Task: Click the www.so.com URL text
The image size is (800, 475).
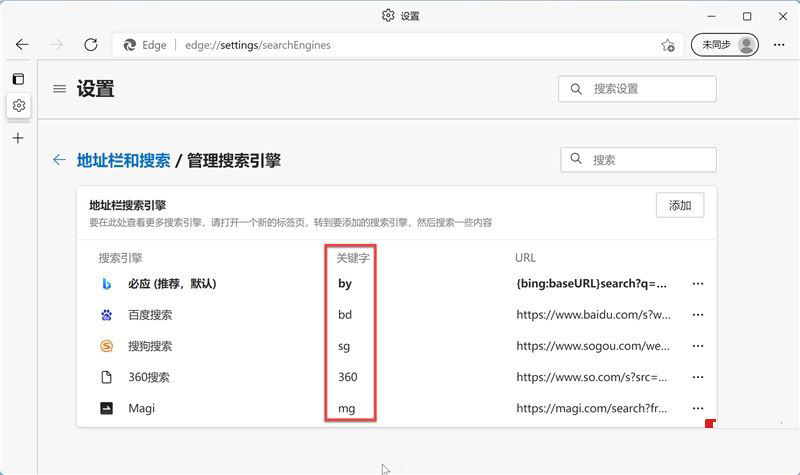Action: click(591, 377)
